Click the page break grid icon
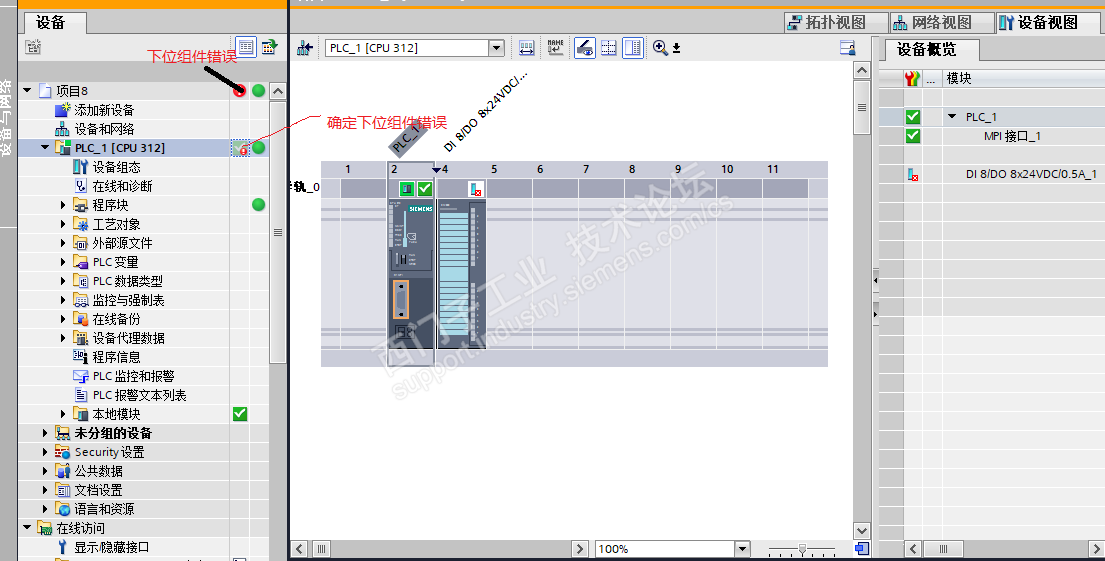Screen dimensions: 1105x561 click(608, 48)
